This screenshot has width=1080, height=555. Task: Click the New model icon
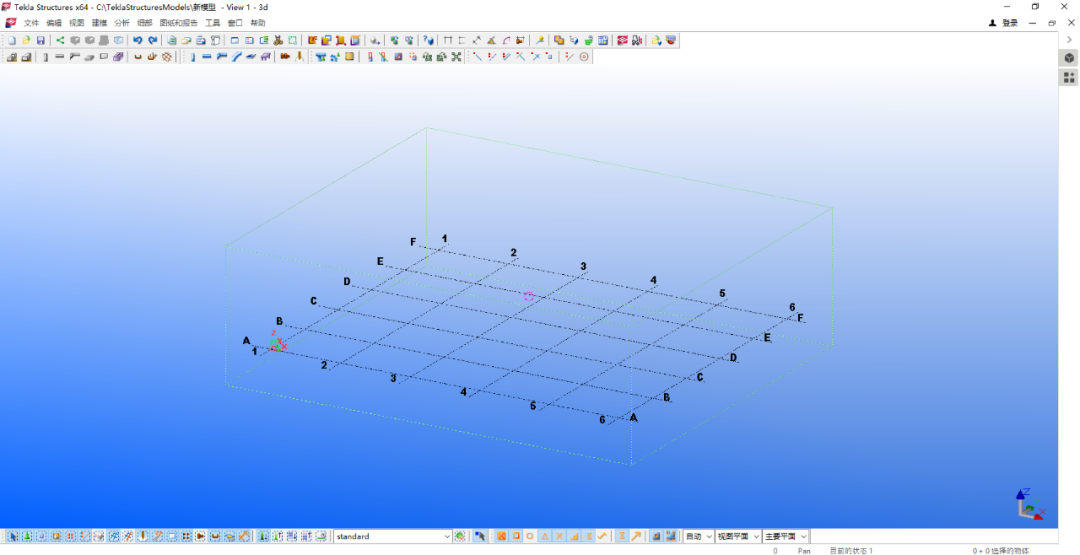click(x=12, y=41)
